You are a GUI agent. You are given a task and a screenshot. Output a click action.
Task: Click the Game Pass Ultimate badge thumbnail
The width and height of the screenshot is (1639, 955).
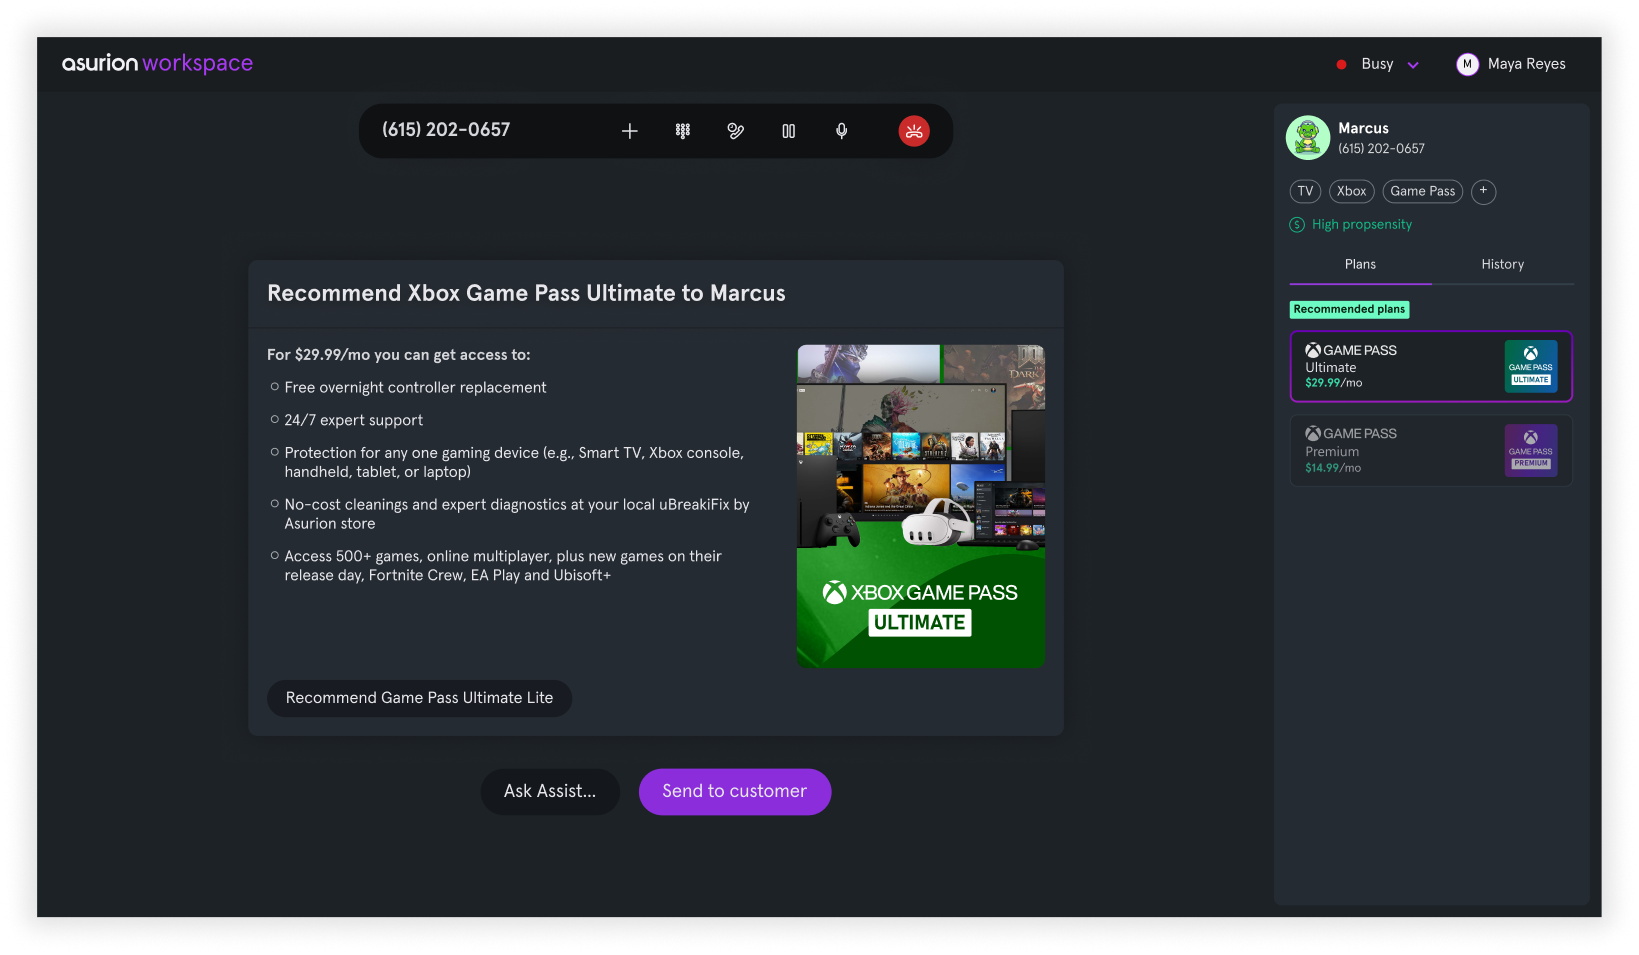(1530, 366)
